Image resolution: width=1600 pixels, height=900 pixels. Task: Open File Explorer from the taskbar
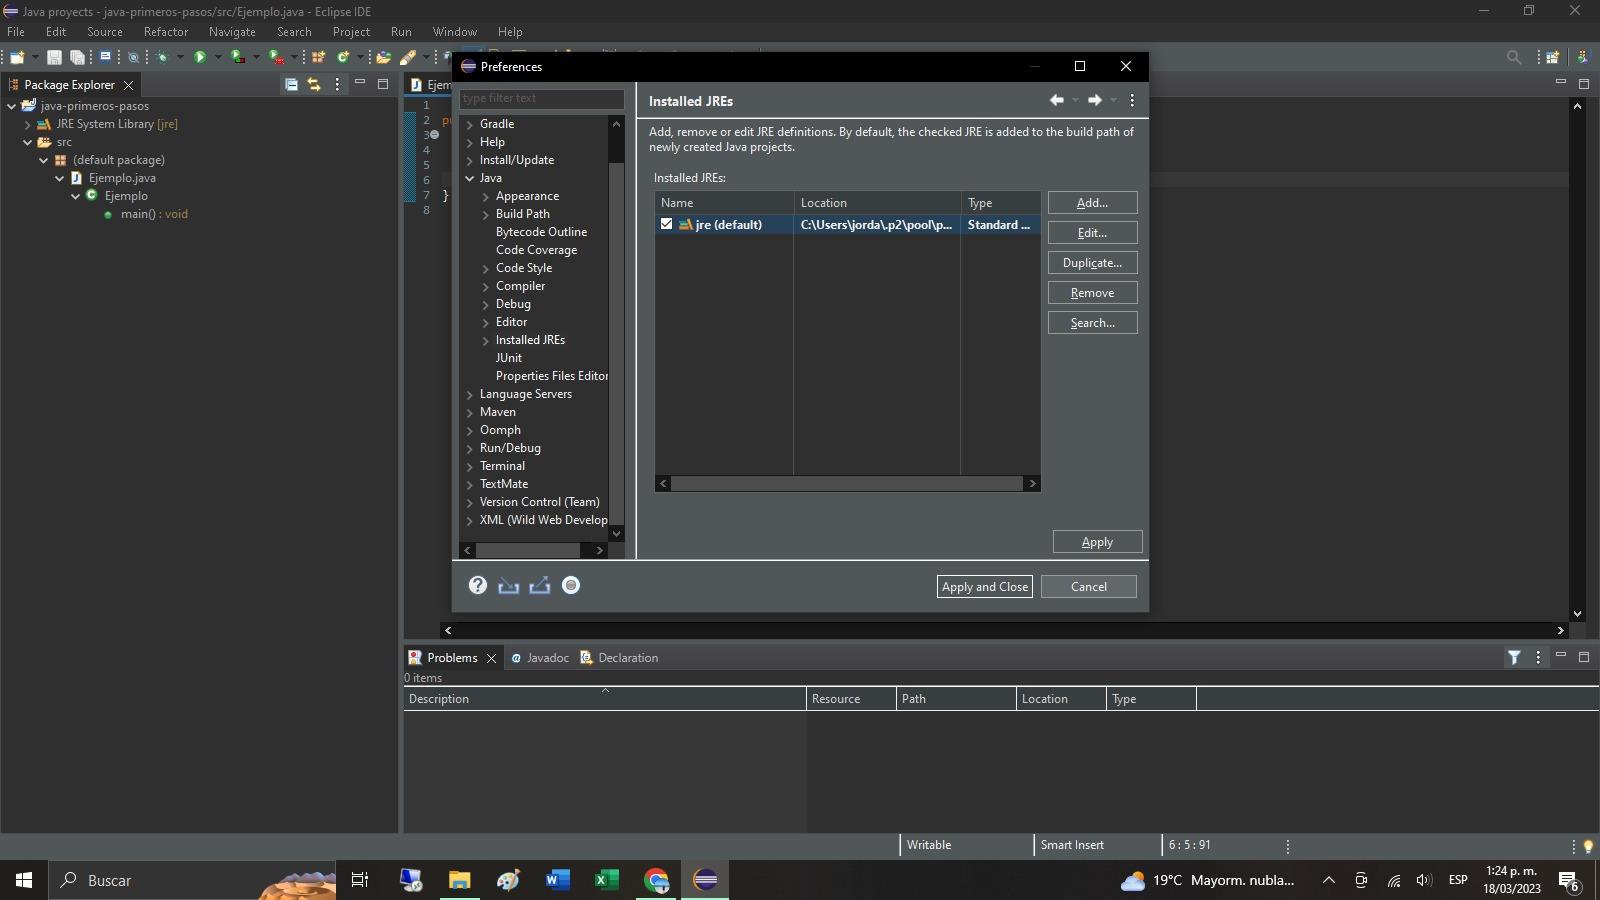tap(459, 880)
